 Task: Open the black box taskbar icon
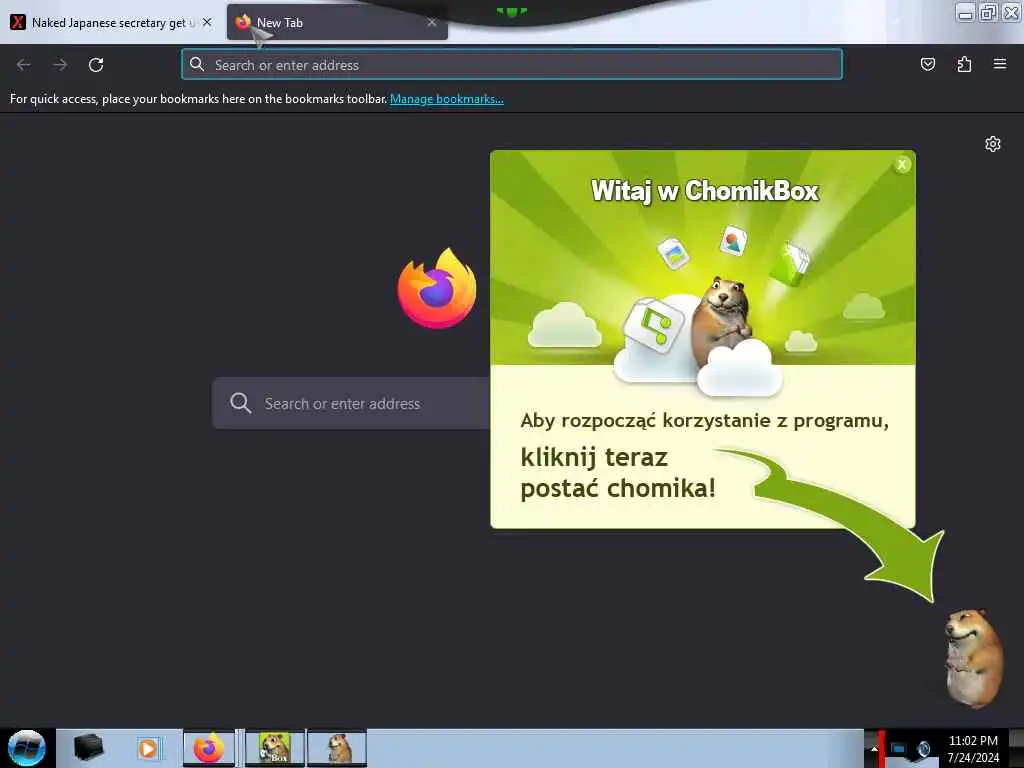[88, 747]
